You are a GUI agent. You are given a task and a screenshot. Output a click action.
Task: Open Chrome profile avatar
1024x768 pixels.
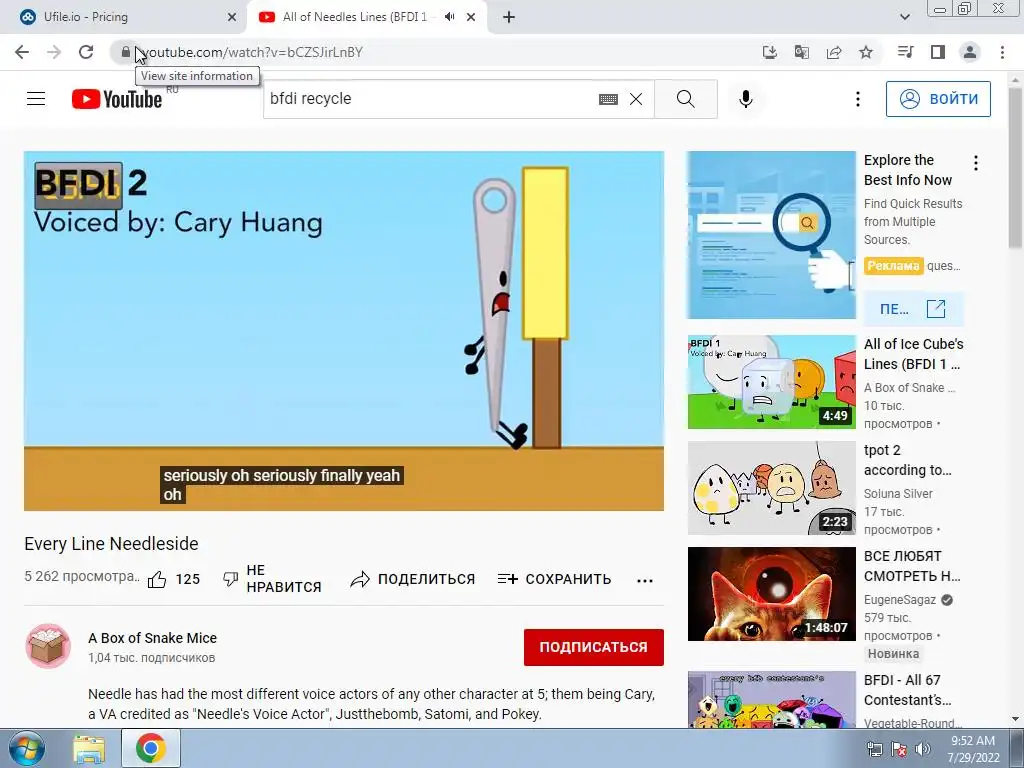[x=970, y=52]
